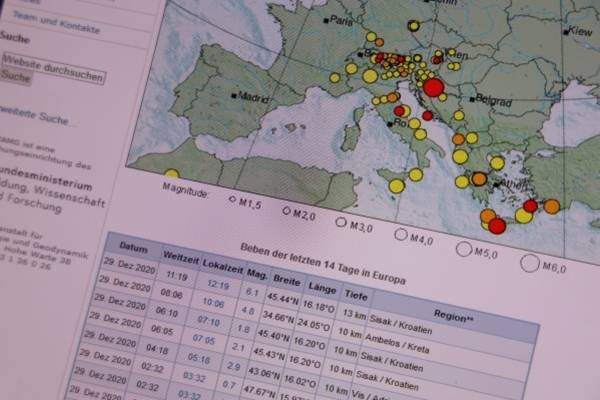Click the yellow quake marker near Sicily
The image size is (600, 400).
pyautogui.click(x=397, y=185)
